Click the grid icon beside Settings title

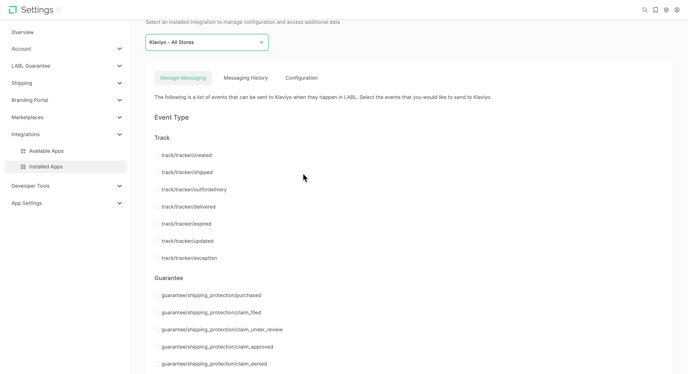(x=59, y=10)
